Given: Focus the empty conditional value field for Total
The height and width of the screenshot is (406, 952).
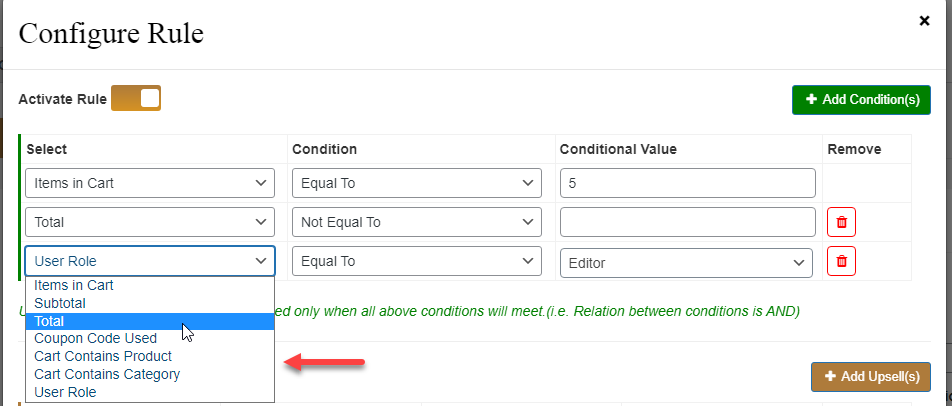Looking at the screenshot, I should click(x=688, y=222).
